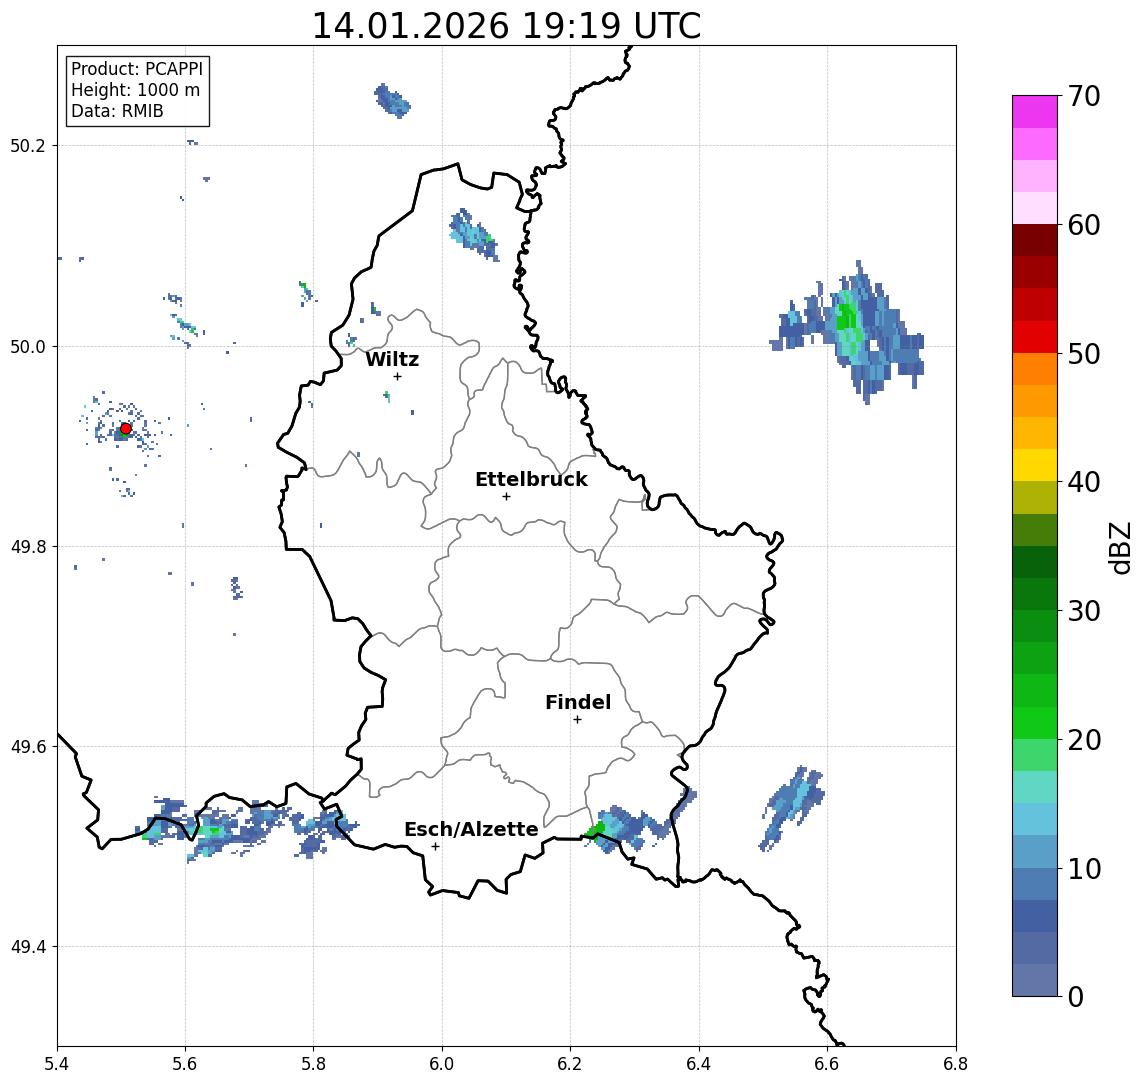Click the colorbar label 50

coord(1084,354)
